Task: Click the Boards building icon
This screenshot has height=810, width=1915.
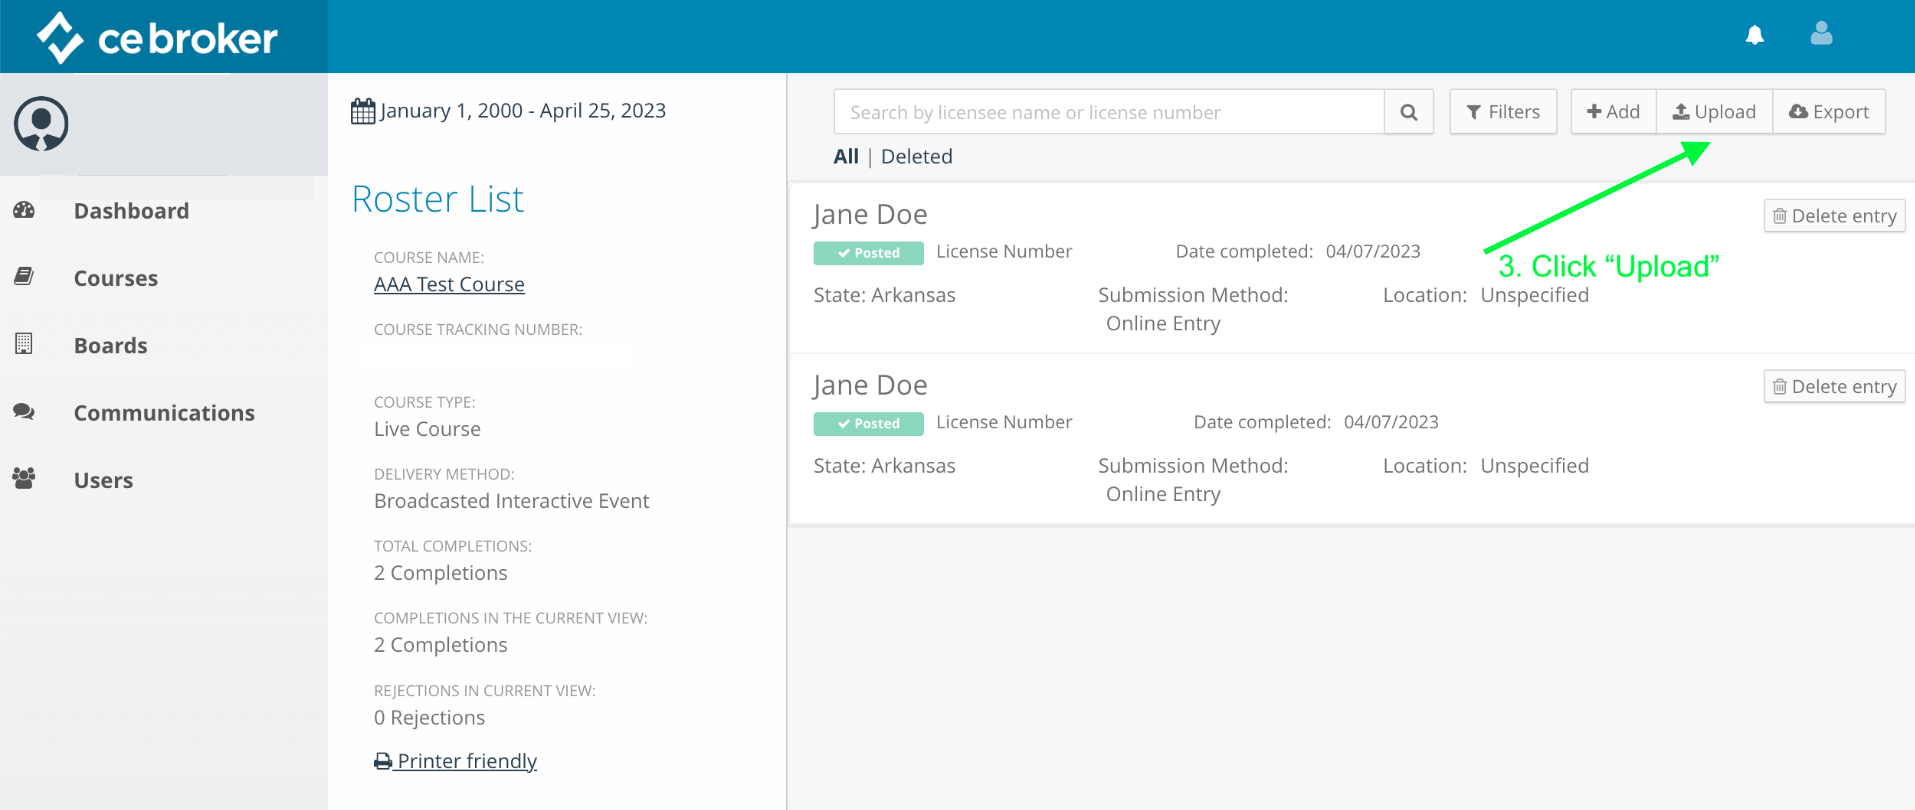Action: [x=24, y=345]
